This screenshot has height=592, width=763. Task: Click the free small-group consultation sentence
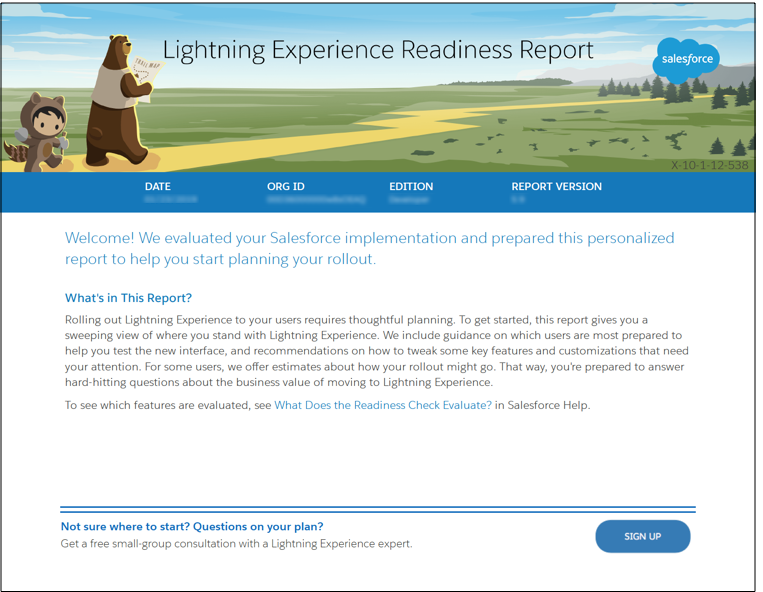tap(236, 543)
